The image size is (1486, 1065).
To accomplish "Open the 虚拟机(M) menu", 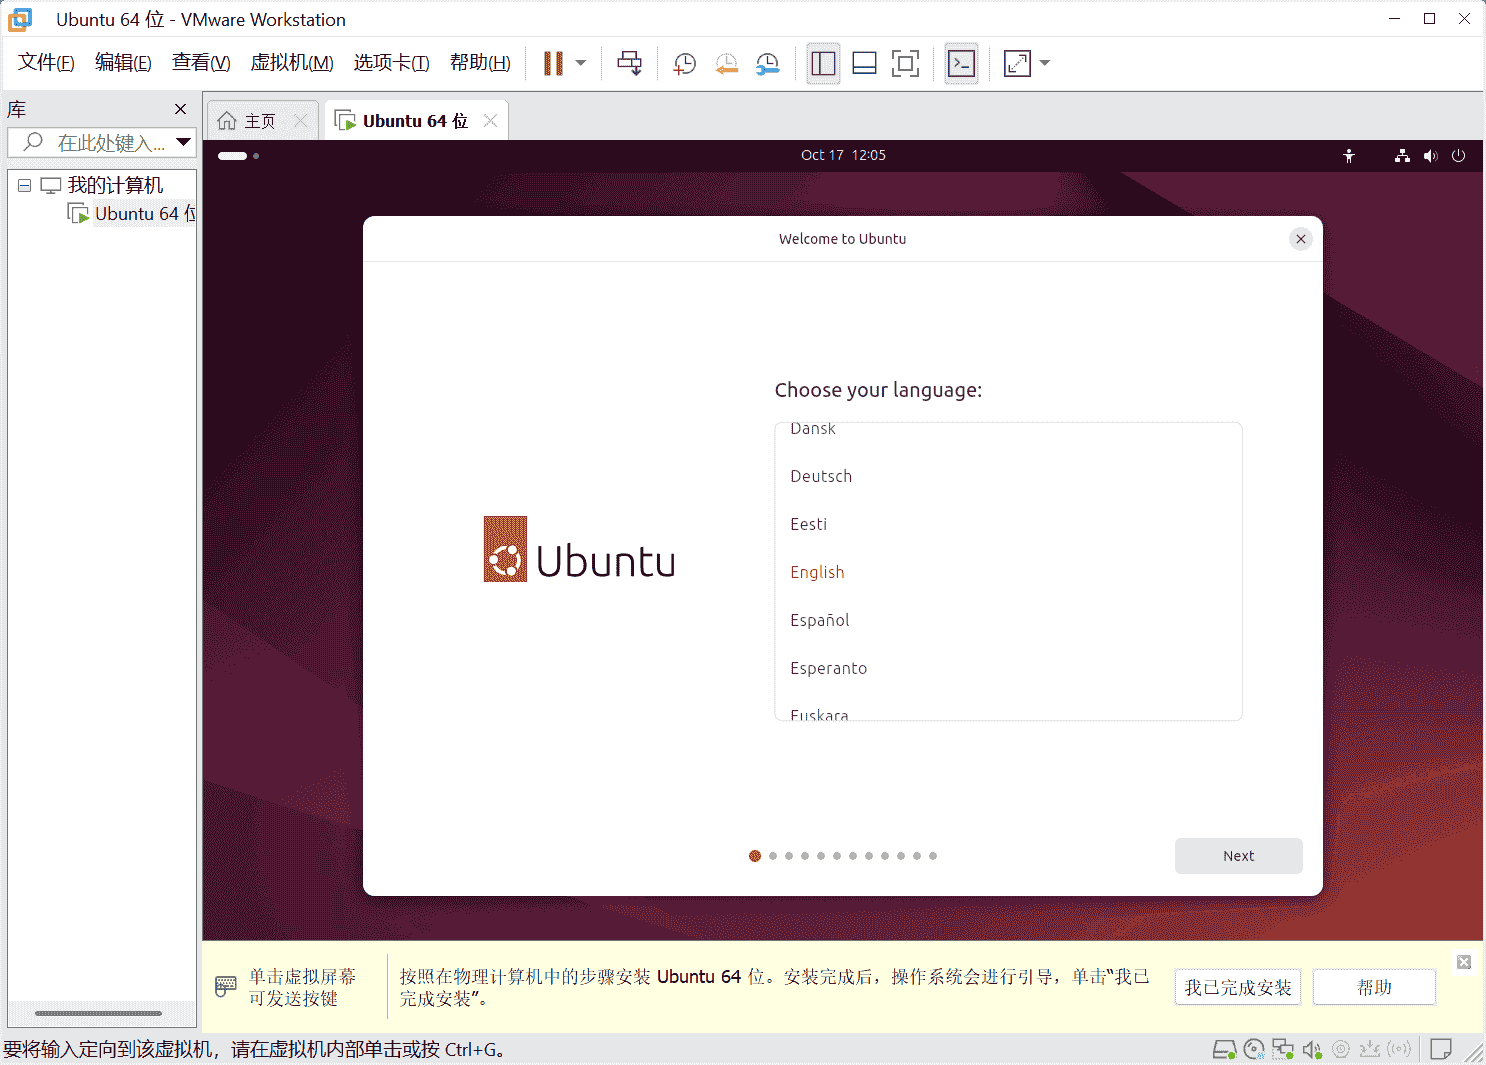I will (292, 63).
